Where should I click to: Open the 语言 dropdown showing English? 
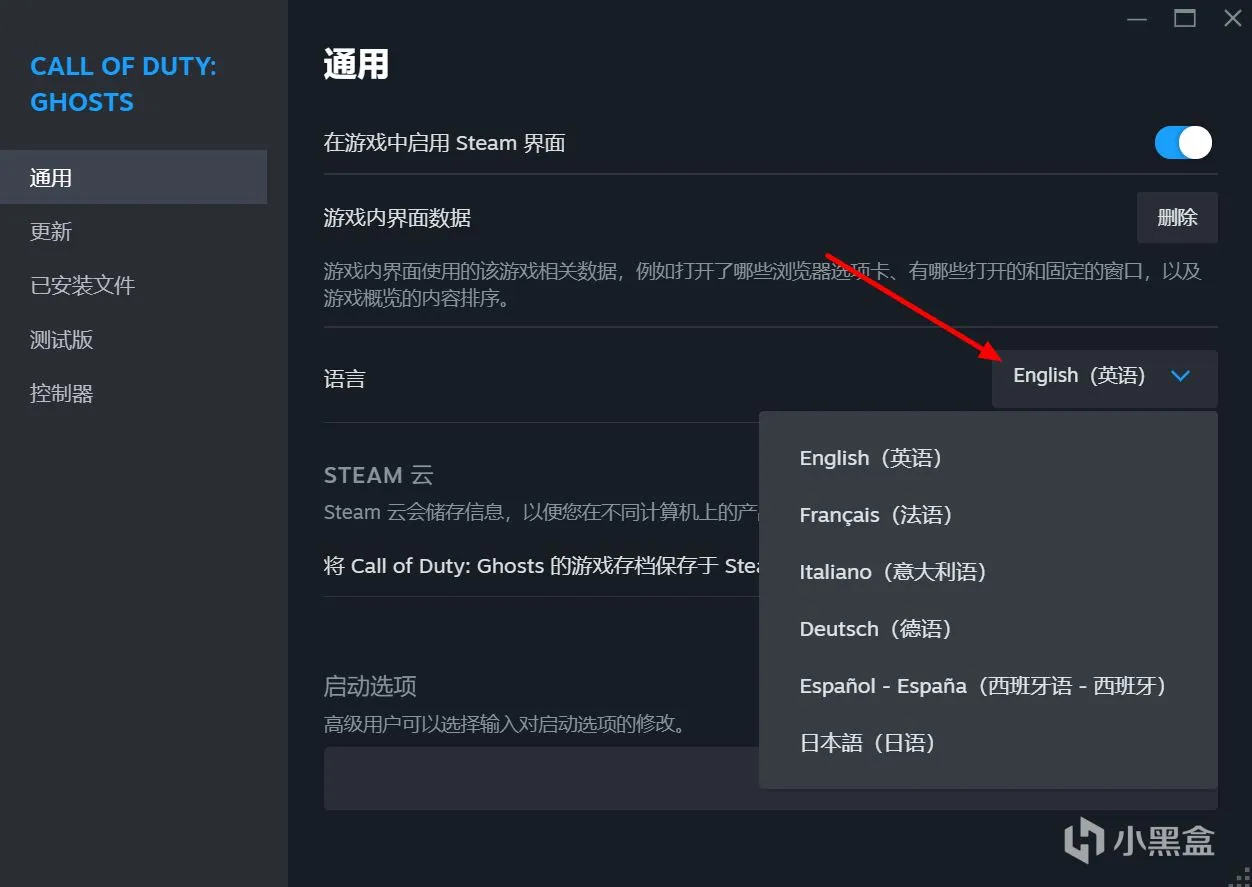(1104, 377)
